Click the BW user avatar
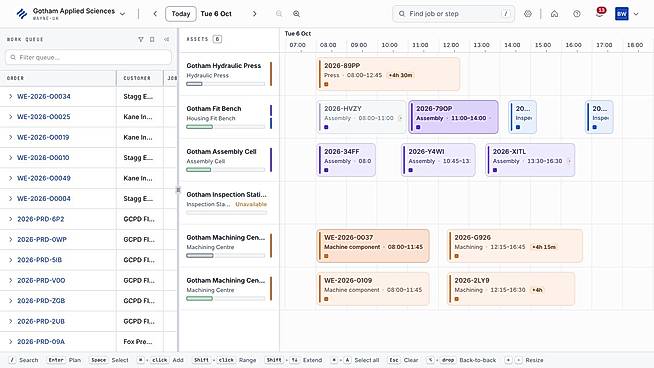 point(621,14)
